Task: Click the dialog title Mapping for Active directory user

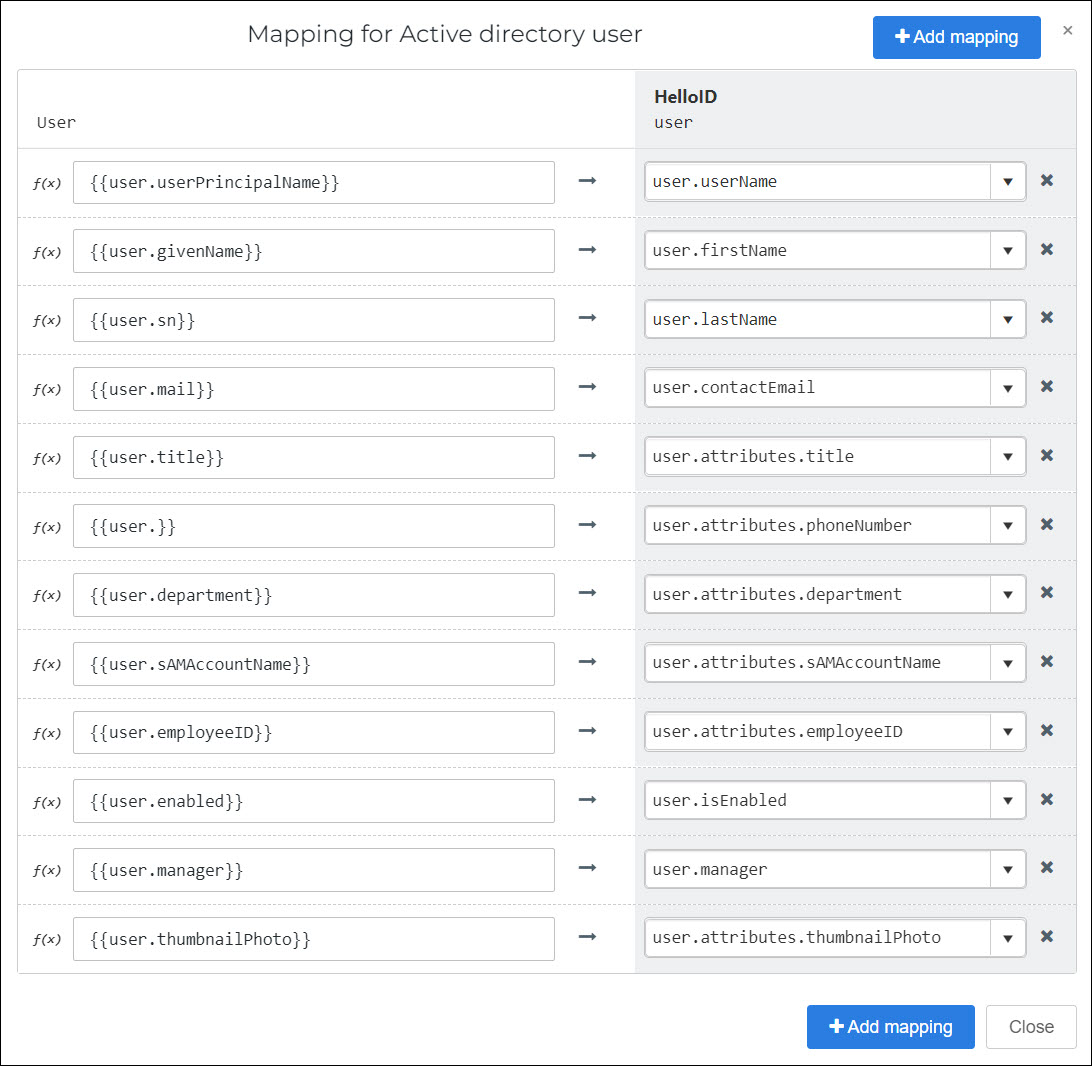Action: pos(444,34)
